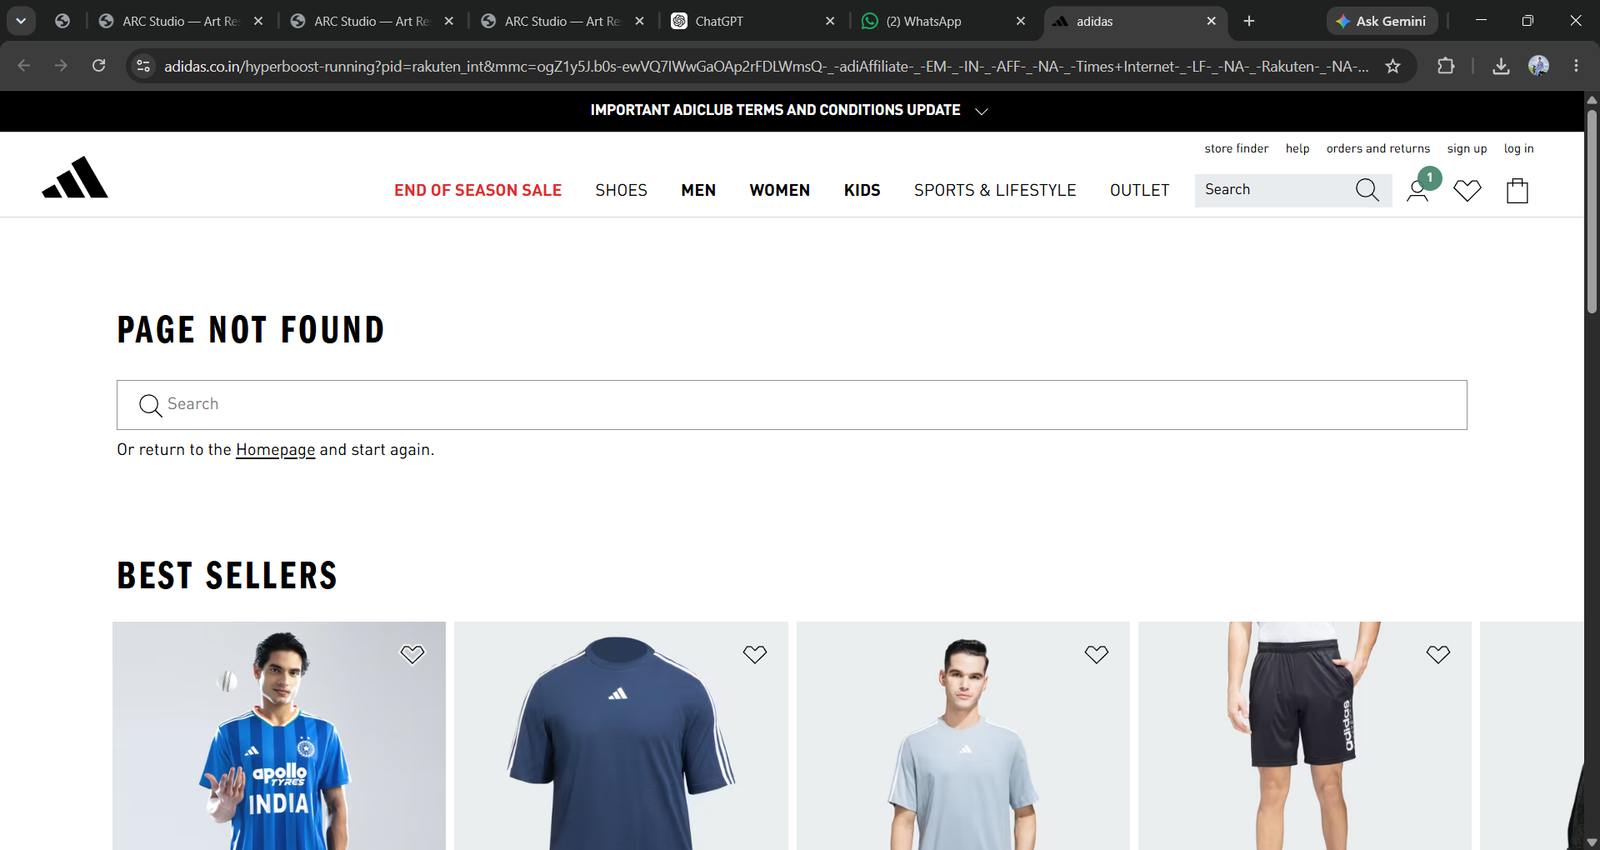Image resolution: width=1600 pixels, height=850 pixels.
Task: View site information icon in address bar
Action: (x=143, y=66)
